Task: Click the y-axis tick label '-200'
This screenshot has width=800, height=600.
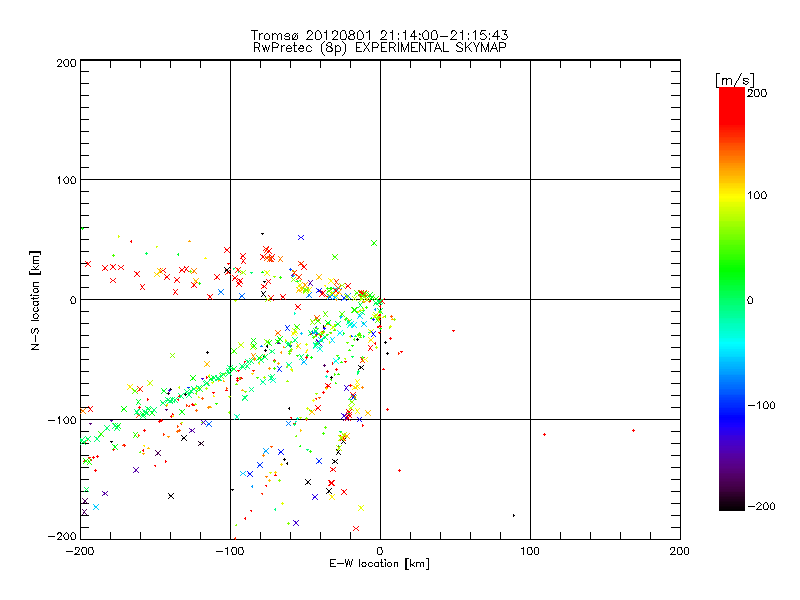Action: point(62,537)
